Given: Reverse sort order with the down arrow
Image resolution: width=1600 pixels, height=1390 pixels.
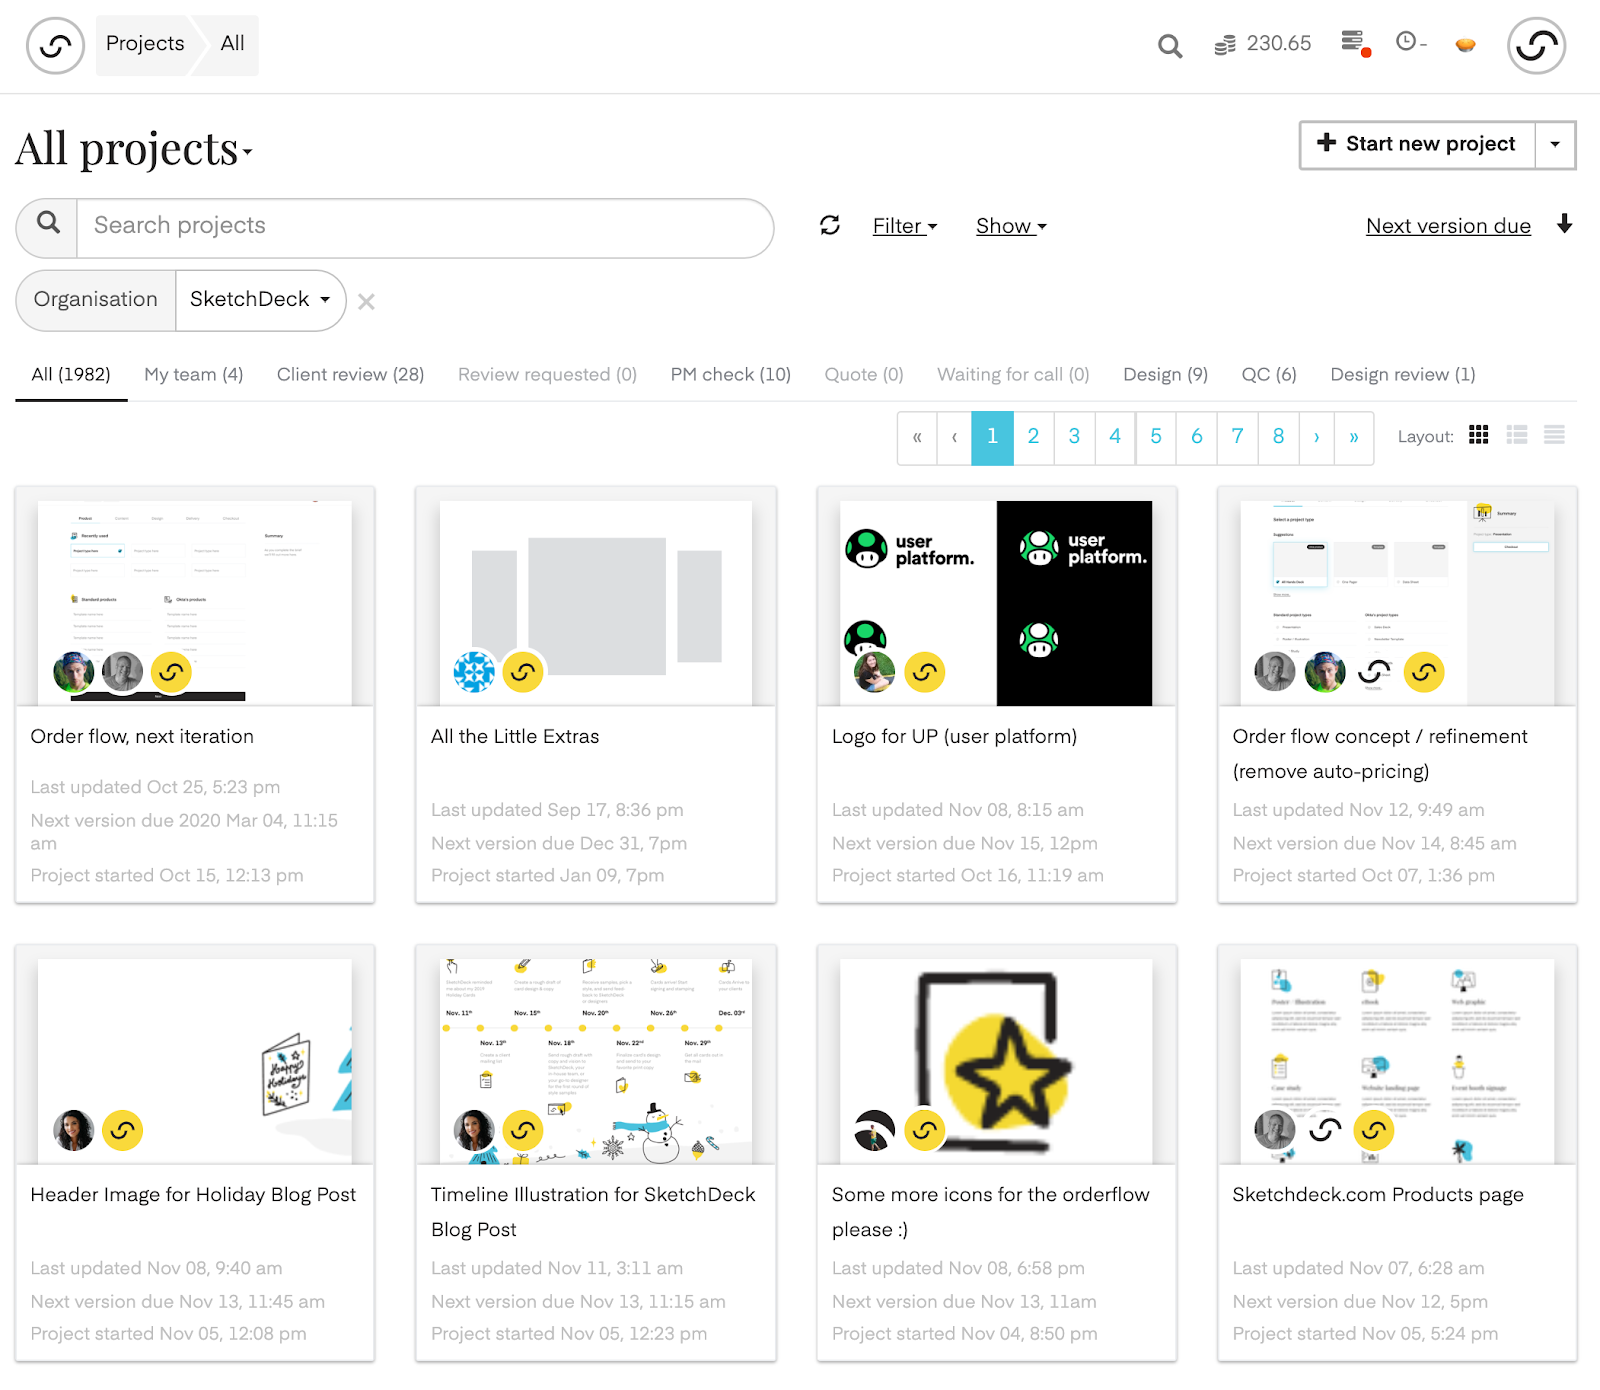Looking at the screenshot, I should pyautogui.click(x=1565, y=224).
